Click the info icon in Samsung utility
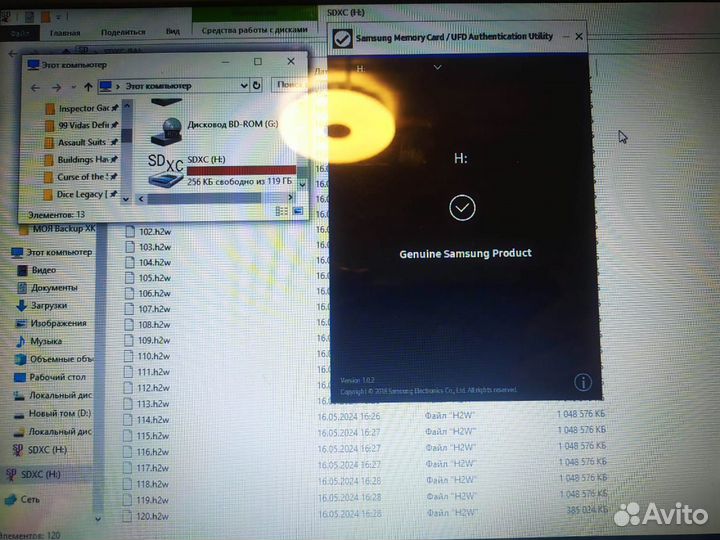The image size is (720, 540). pos(584,382)
